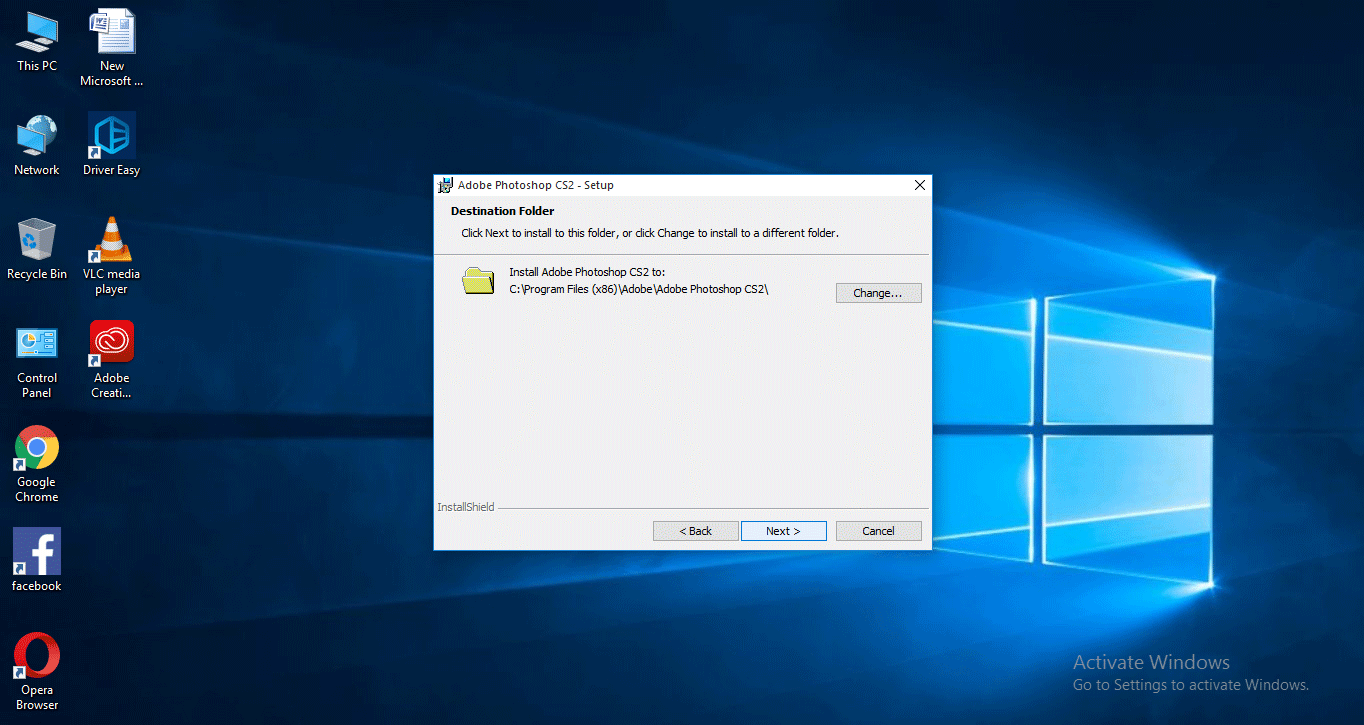
Task: Click Next to install to this folder
Action: [783, 530]
